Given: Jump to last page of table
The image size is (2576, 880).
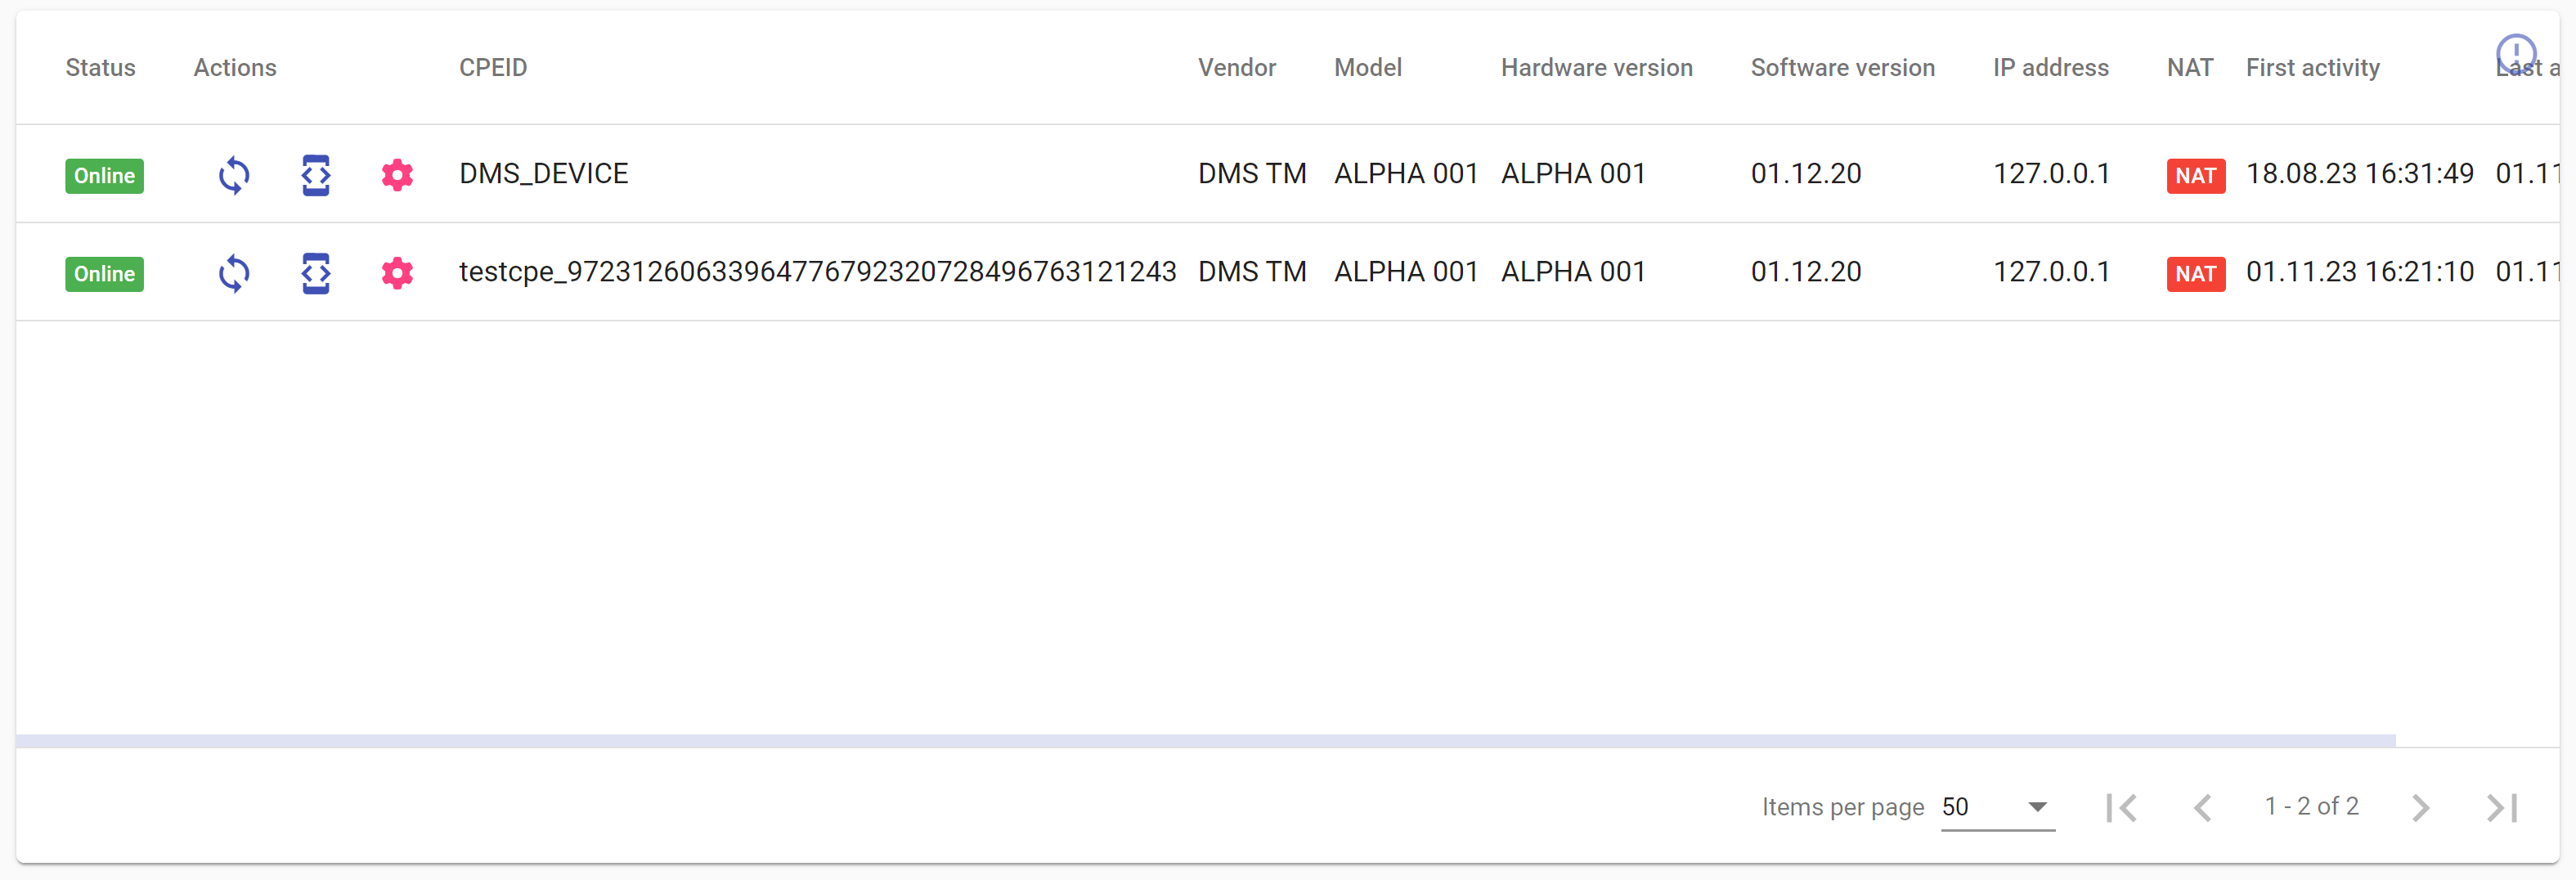Looking at the screenshot, I should click(x=2501, y=807).
